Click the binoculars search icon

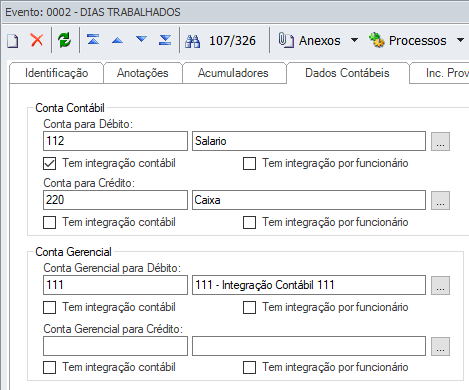pos(192,41)
